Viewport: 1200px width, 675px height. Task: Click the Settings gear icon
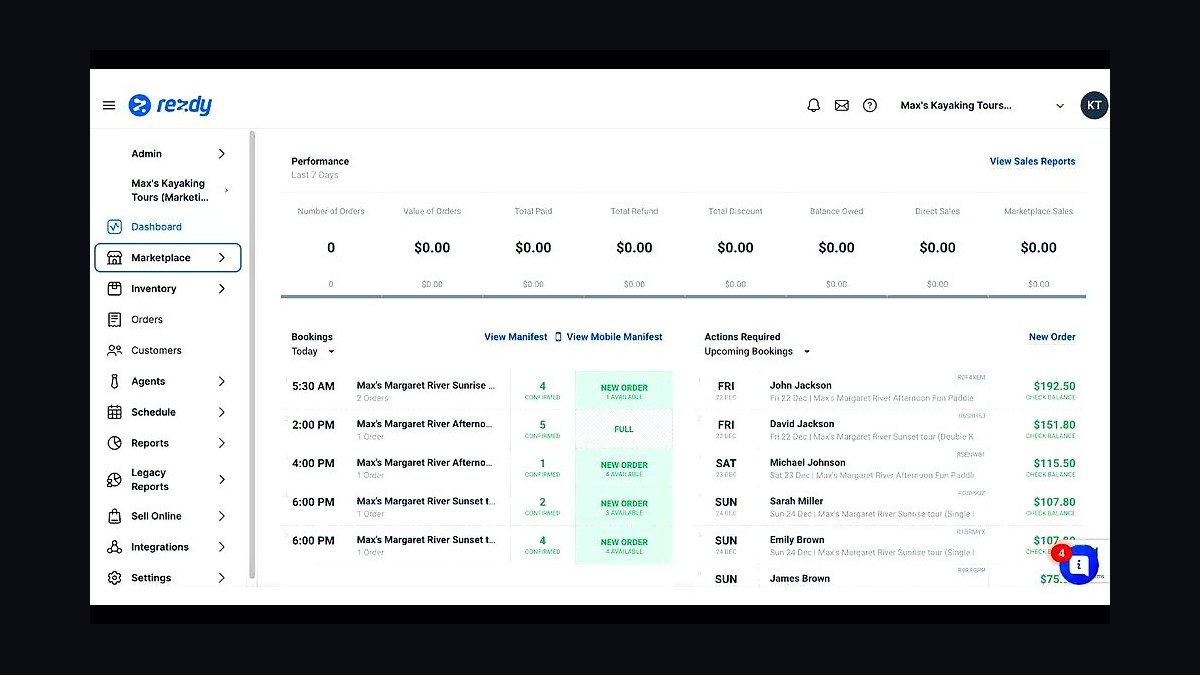114,578
